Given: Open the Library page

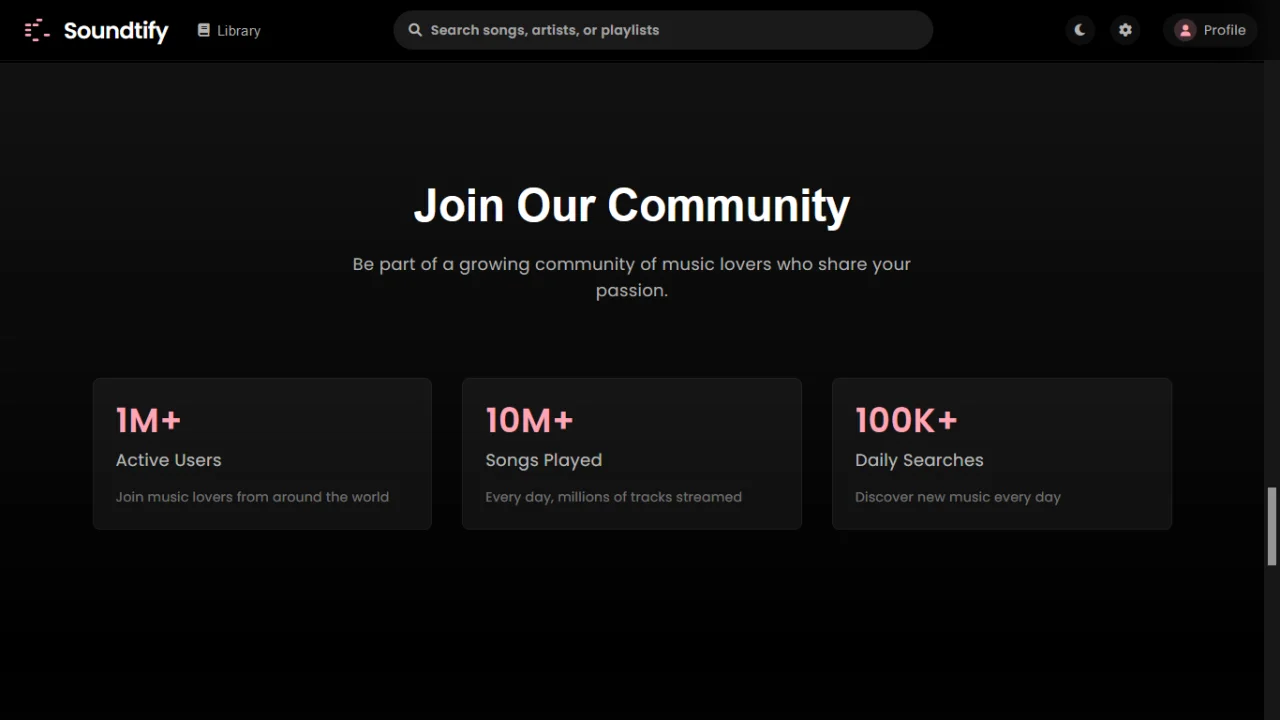Looking at the screenshot, I should 229,30.
